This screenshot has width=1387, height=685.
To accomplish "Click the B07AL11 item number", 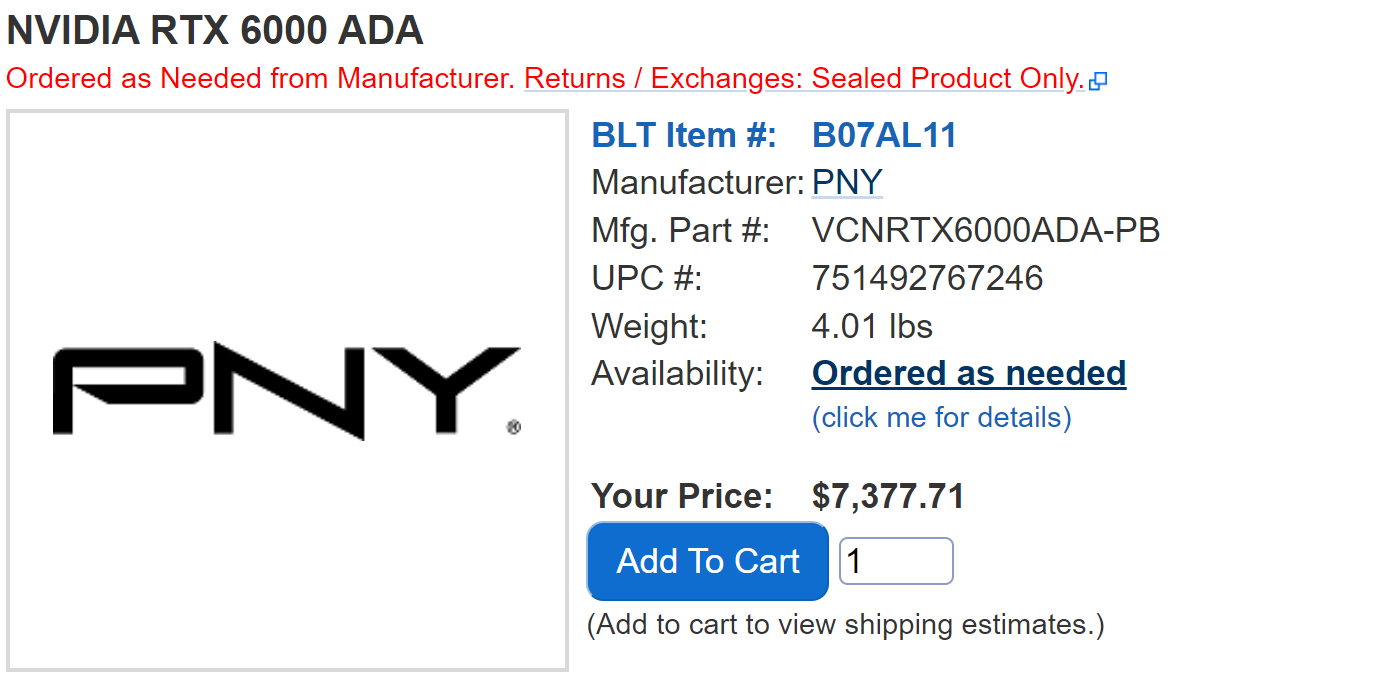I will point(884,135).
